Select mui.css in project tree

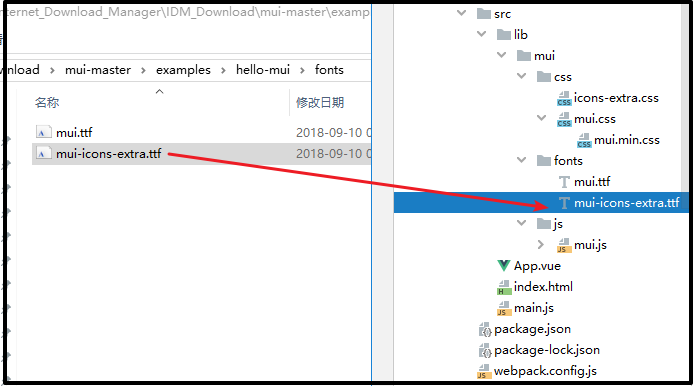[x=594, y=119]
